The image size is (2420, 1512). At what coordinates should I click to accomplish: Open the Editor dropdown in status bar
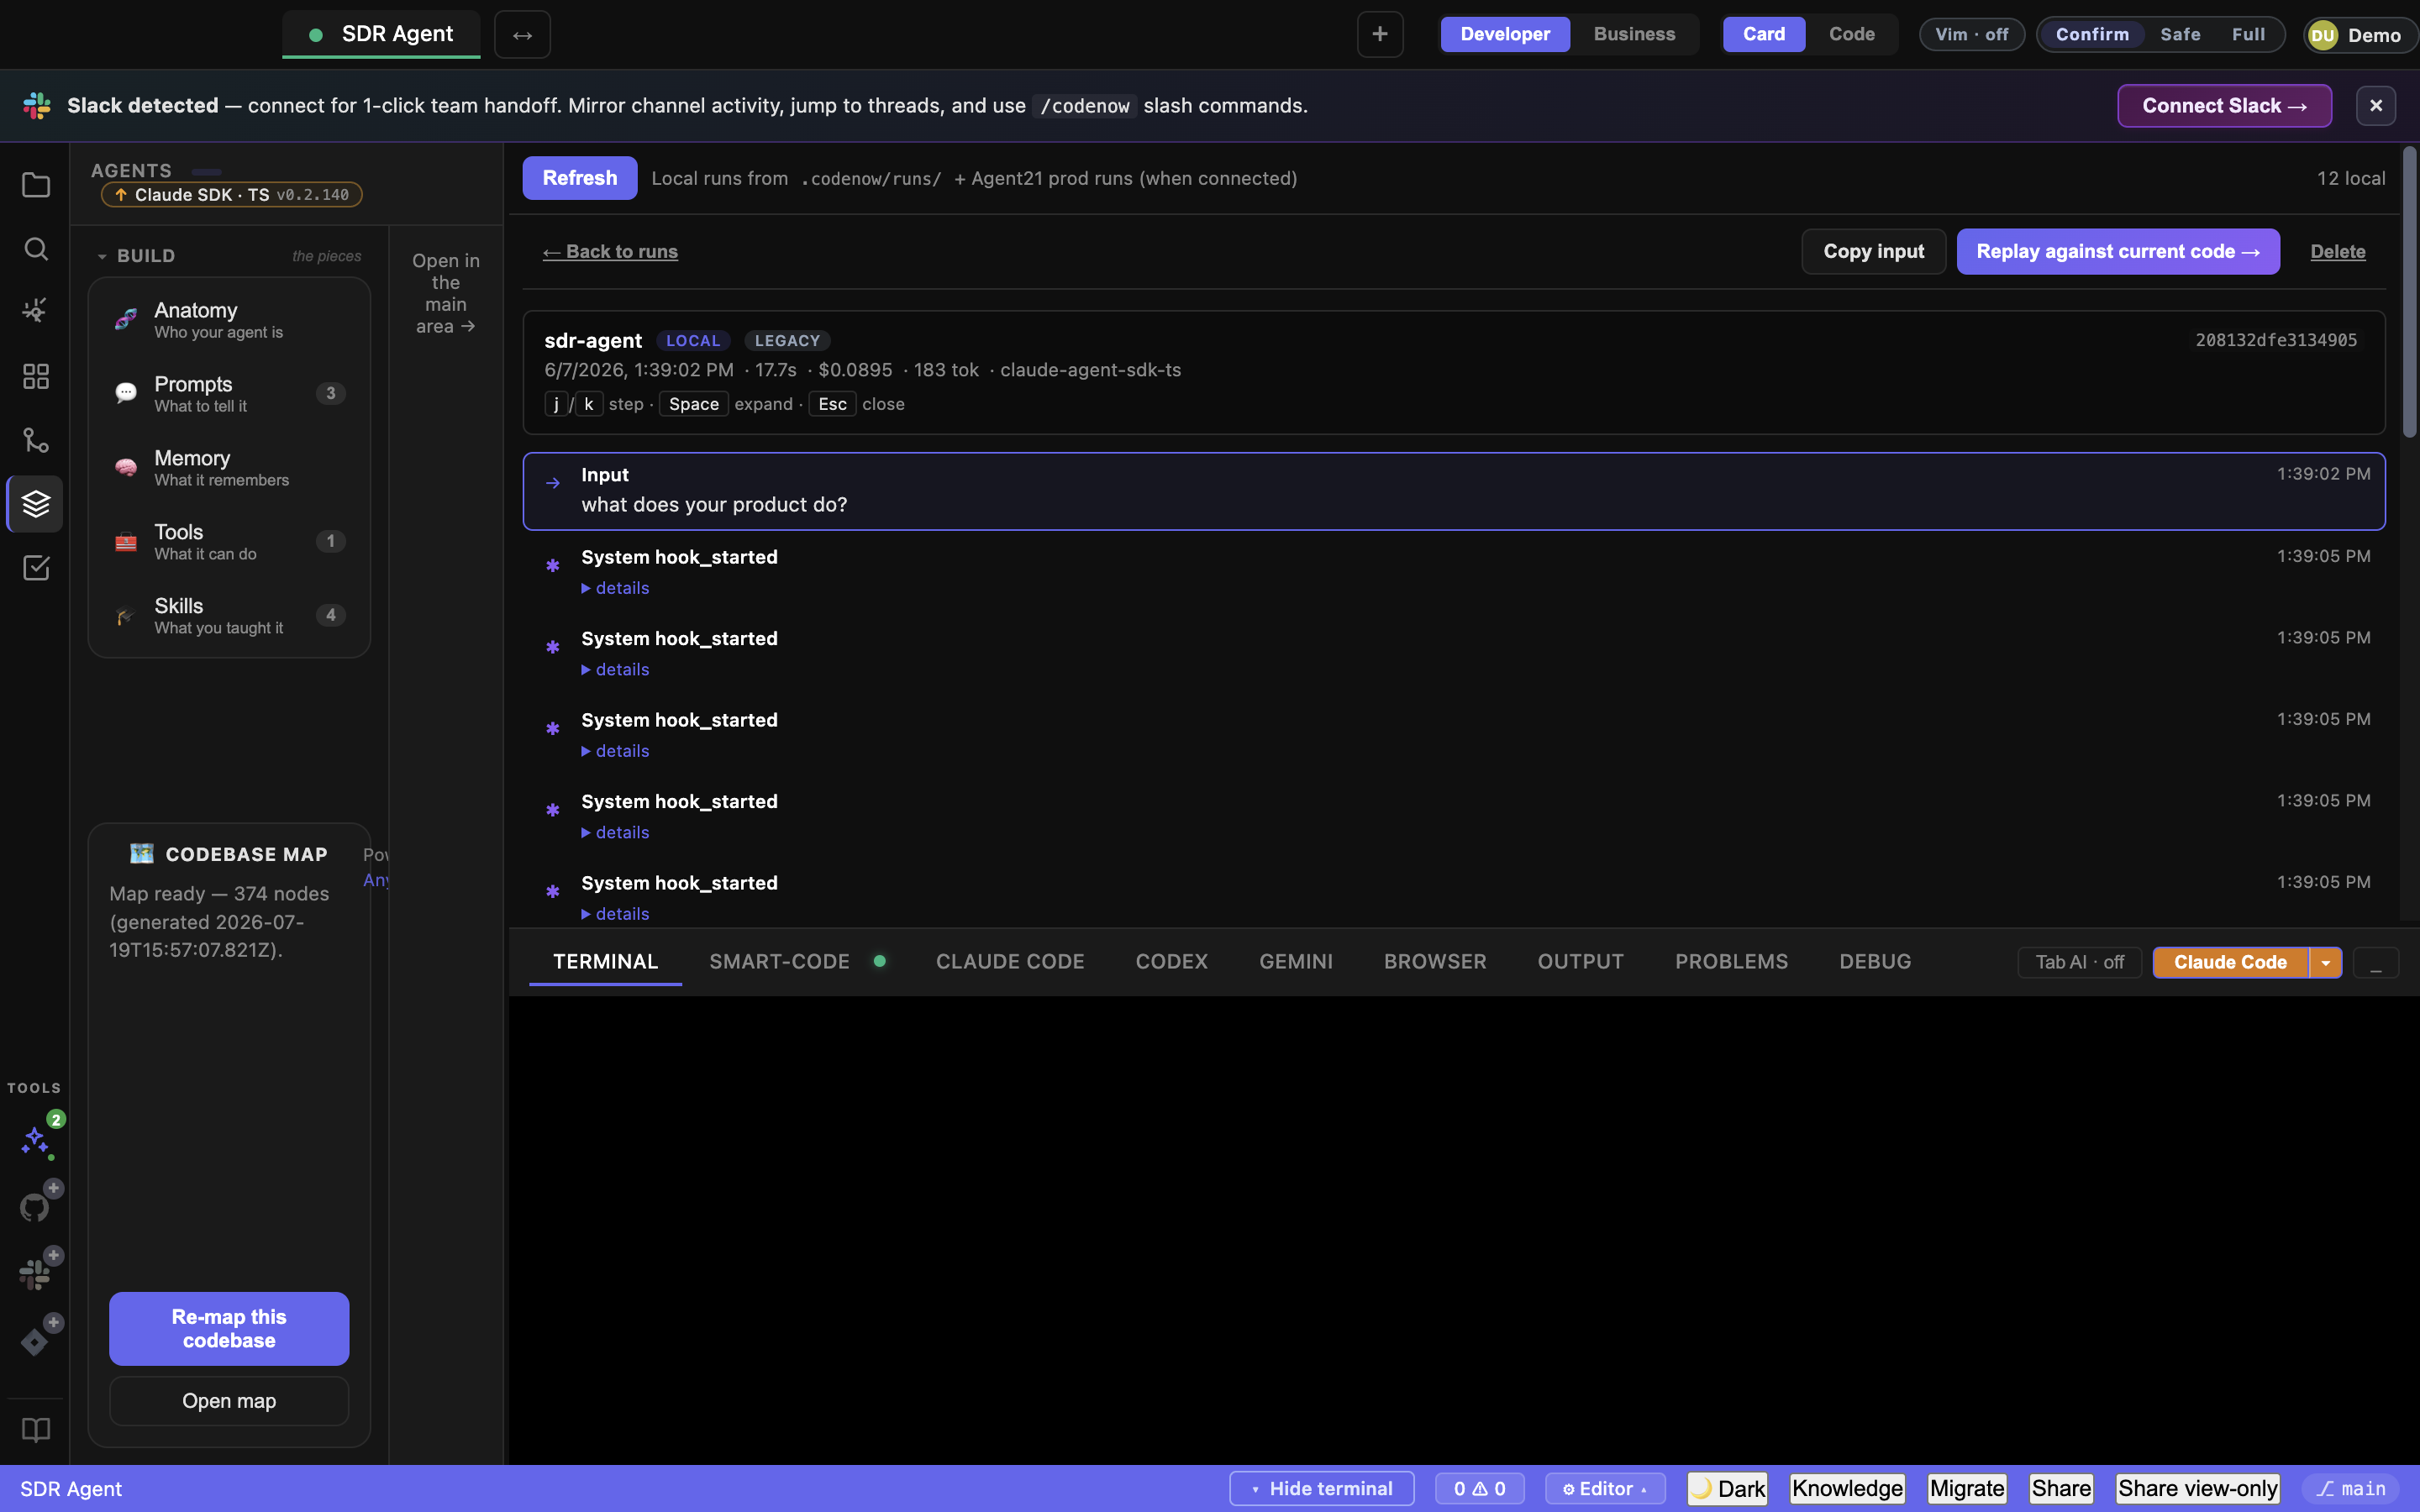[x=1605, y=1488]
